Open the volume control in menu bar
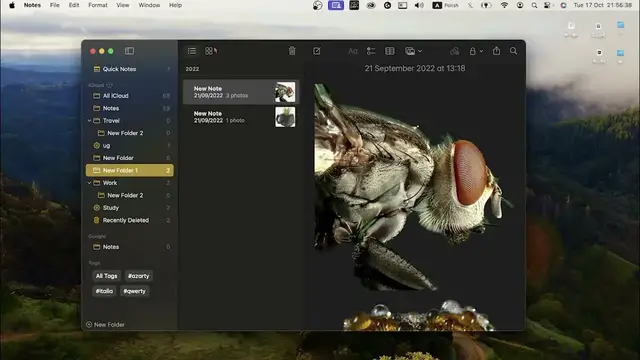This screenshot has width=640, height=360. [419, 5]
